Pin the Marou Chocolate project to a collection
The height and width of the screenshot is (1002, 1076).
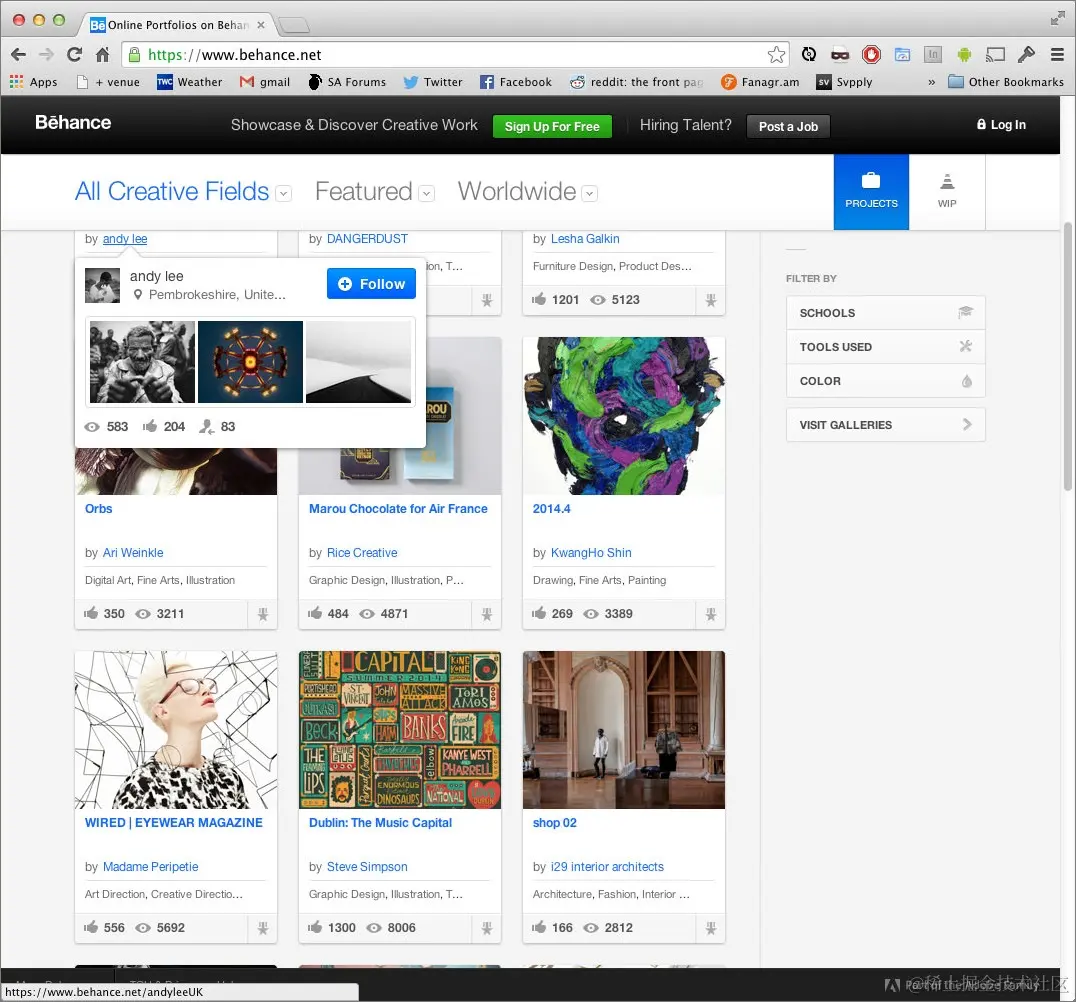[x=487, y=614]
